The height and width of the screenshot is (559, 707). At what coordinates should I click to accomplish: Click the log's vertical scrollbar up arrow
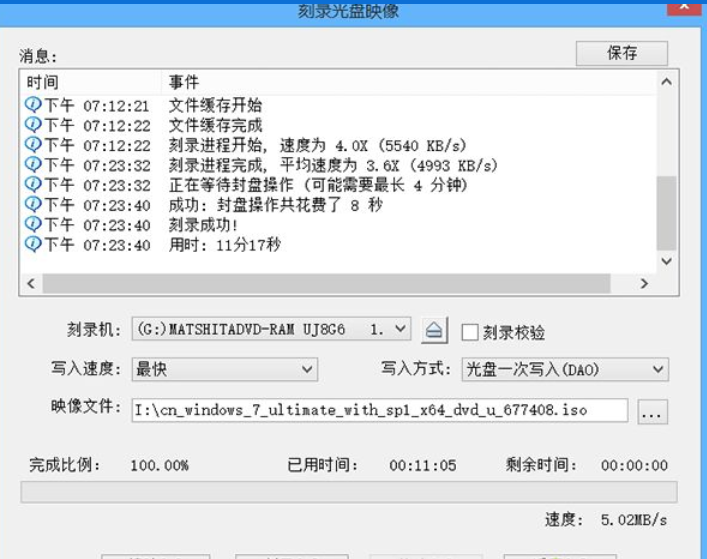[667, 82]
